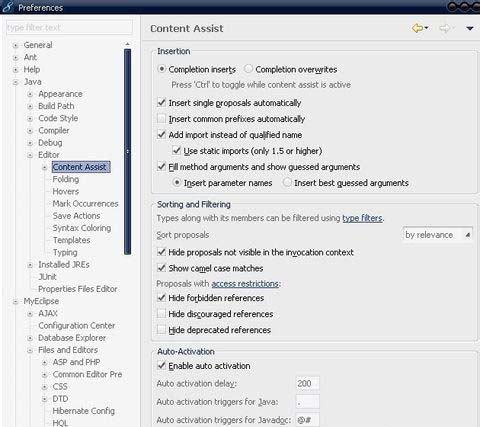
Task: Select Content Assist in the tree
Action: point(80,167)
